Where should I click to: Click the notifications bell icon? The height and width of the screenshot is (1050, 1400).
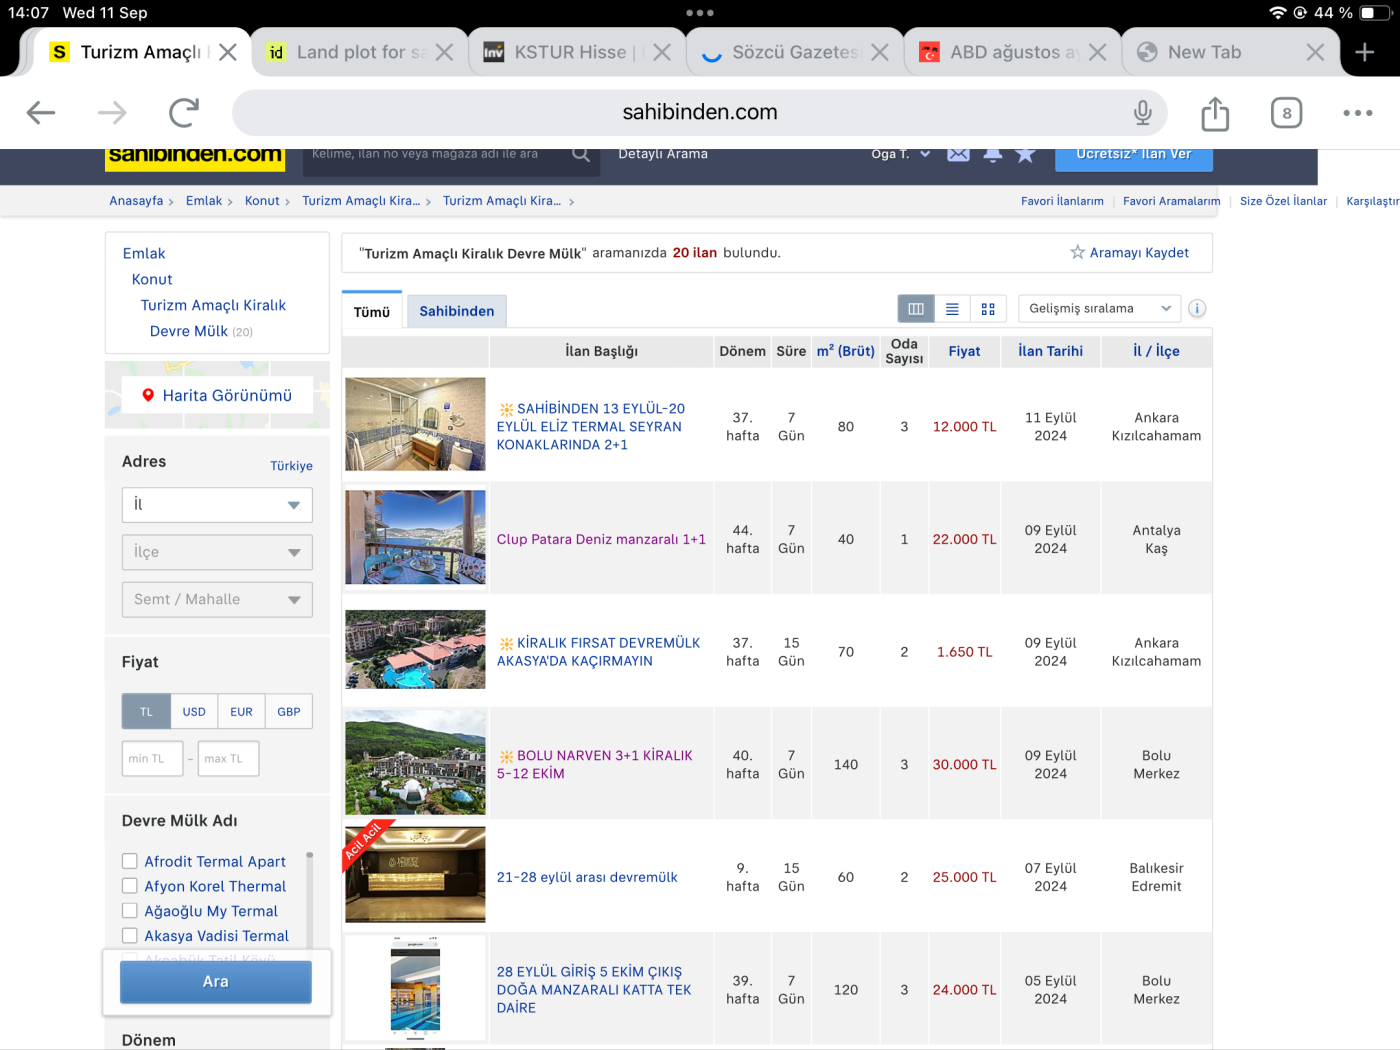point(992,154)
